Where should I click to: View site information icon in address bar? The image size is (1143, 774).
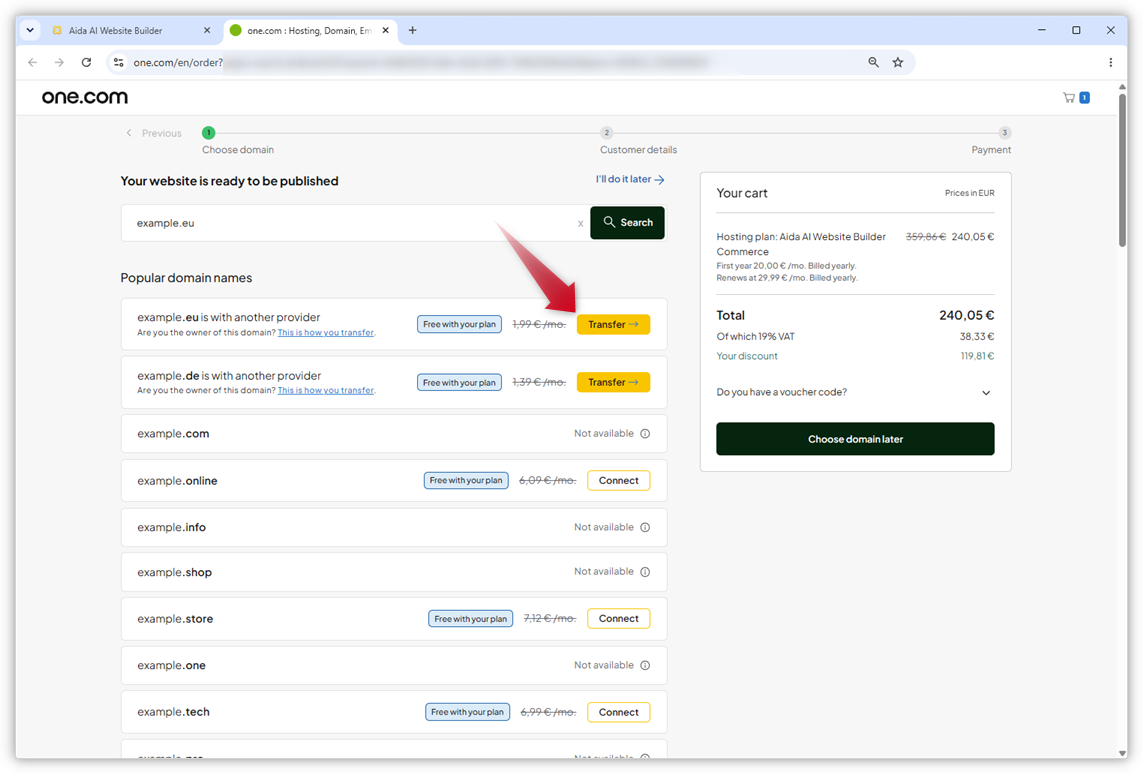119,63
